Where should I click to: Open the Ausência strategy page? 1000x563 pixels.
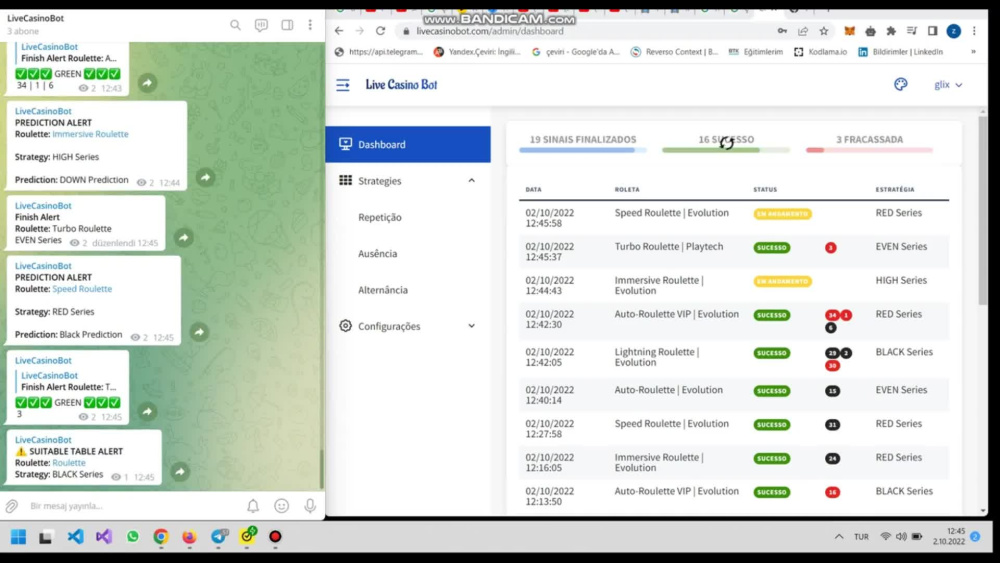point(378,253)
